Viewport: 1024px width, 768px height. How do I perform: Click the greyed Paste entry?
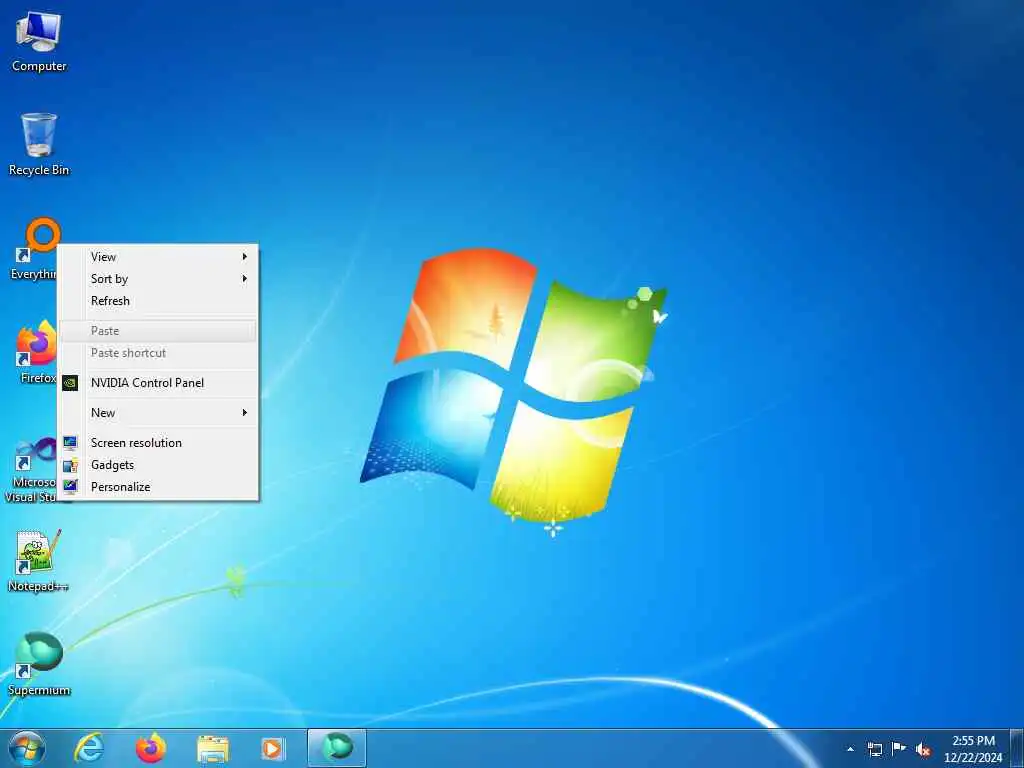[159, 330]
